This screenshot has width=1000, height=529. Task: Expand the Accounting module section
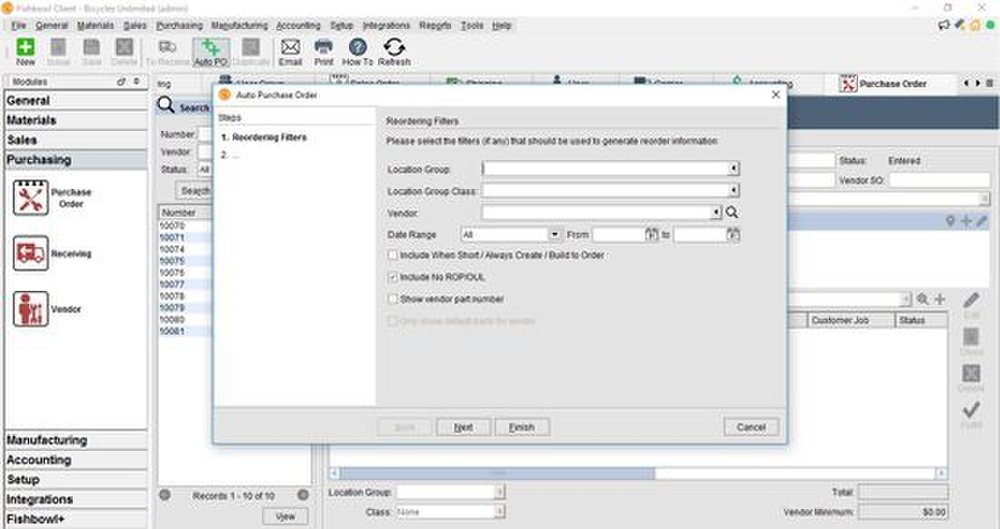point(75,459)
